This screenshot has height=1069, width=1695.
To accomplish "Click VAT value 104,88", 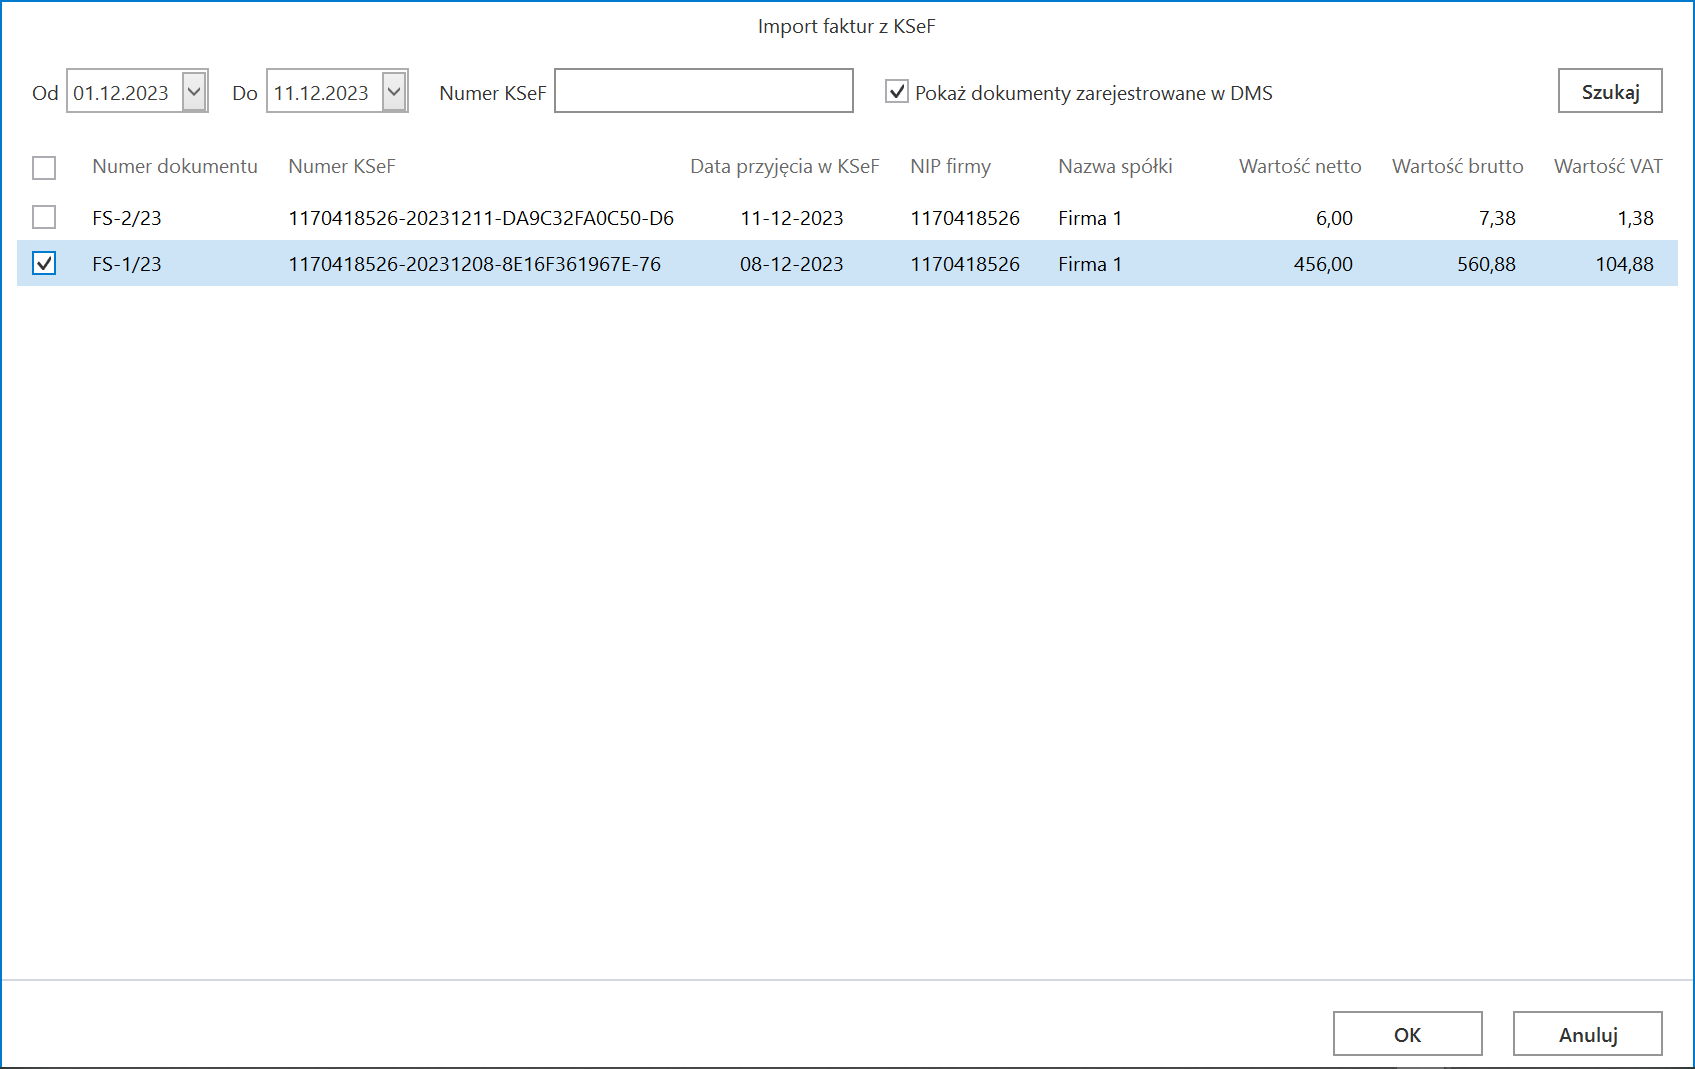I will [x=1625, y=264].
